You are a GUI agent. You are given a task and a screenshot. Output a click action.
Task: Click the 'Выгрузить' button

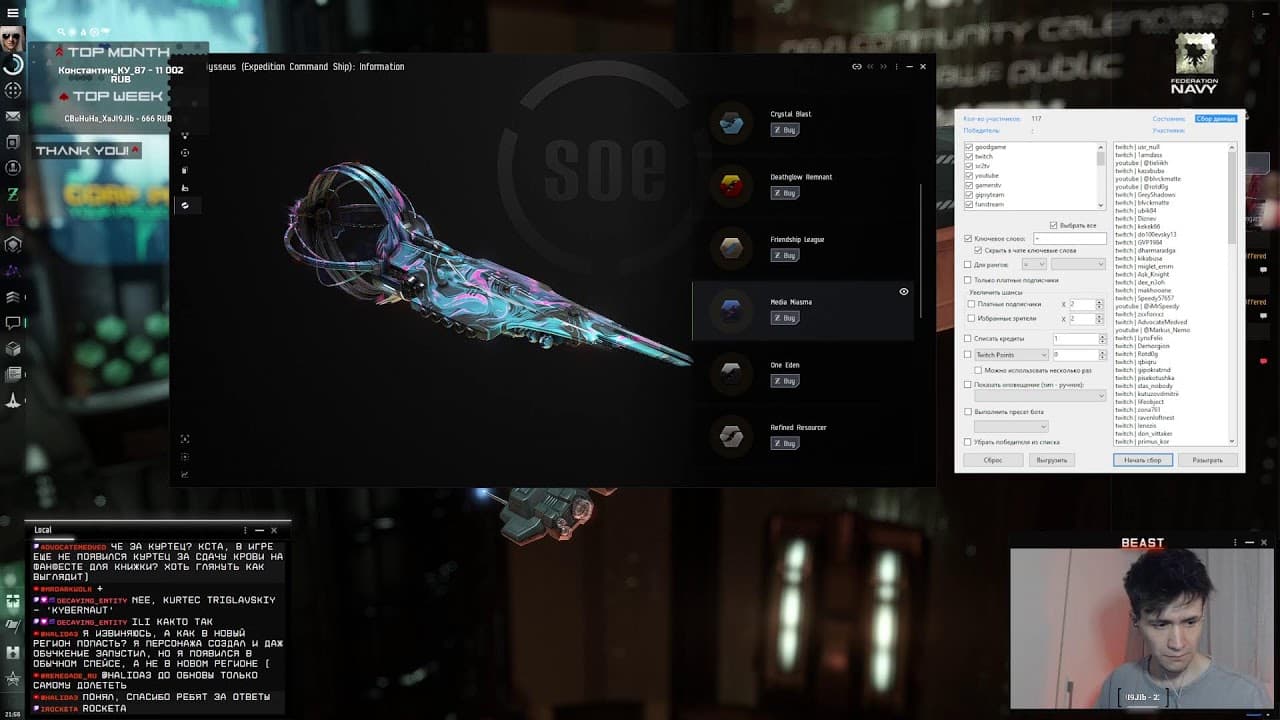coord(1052,460)
